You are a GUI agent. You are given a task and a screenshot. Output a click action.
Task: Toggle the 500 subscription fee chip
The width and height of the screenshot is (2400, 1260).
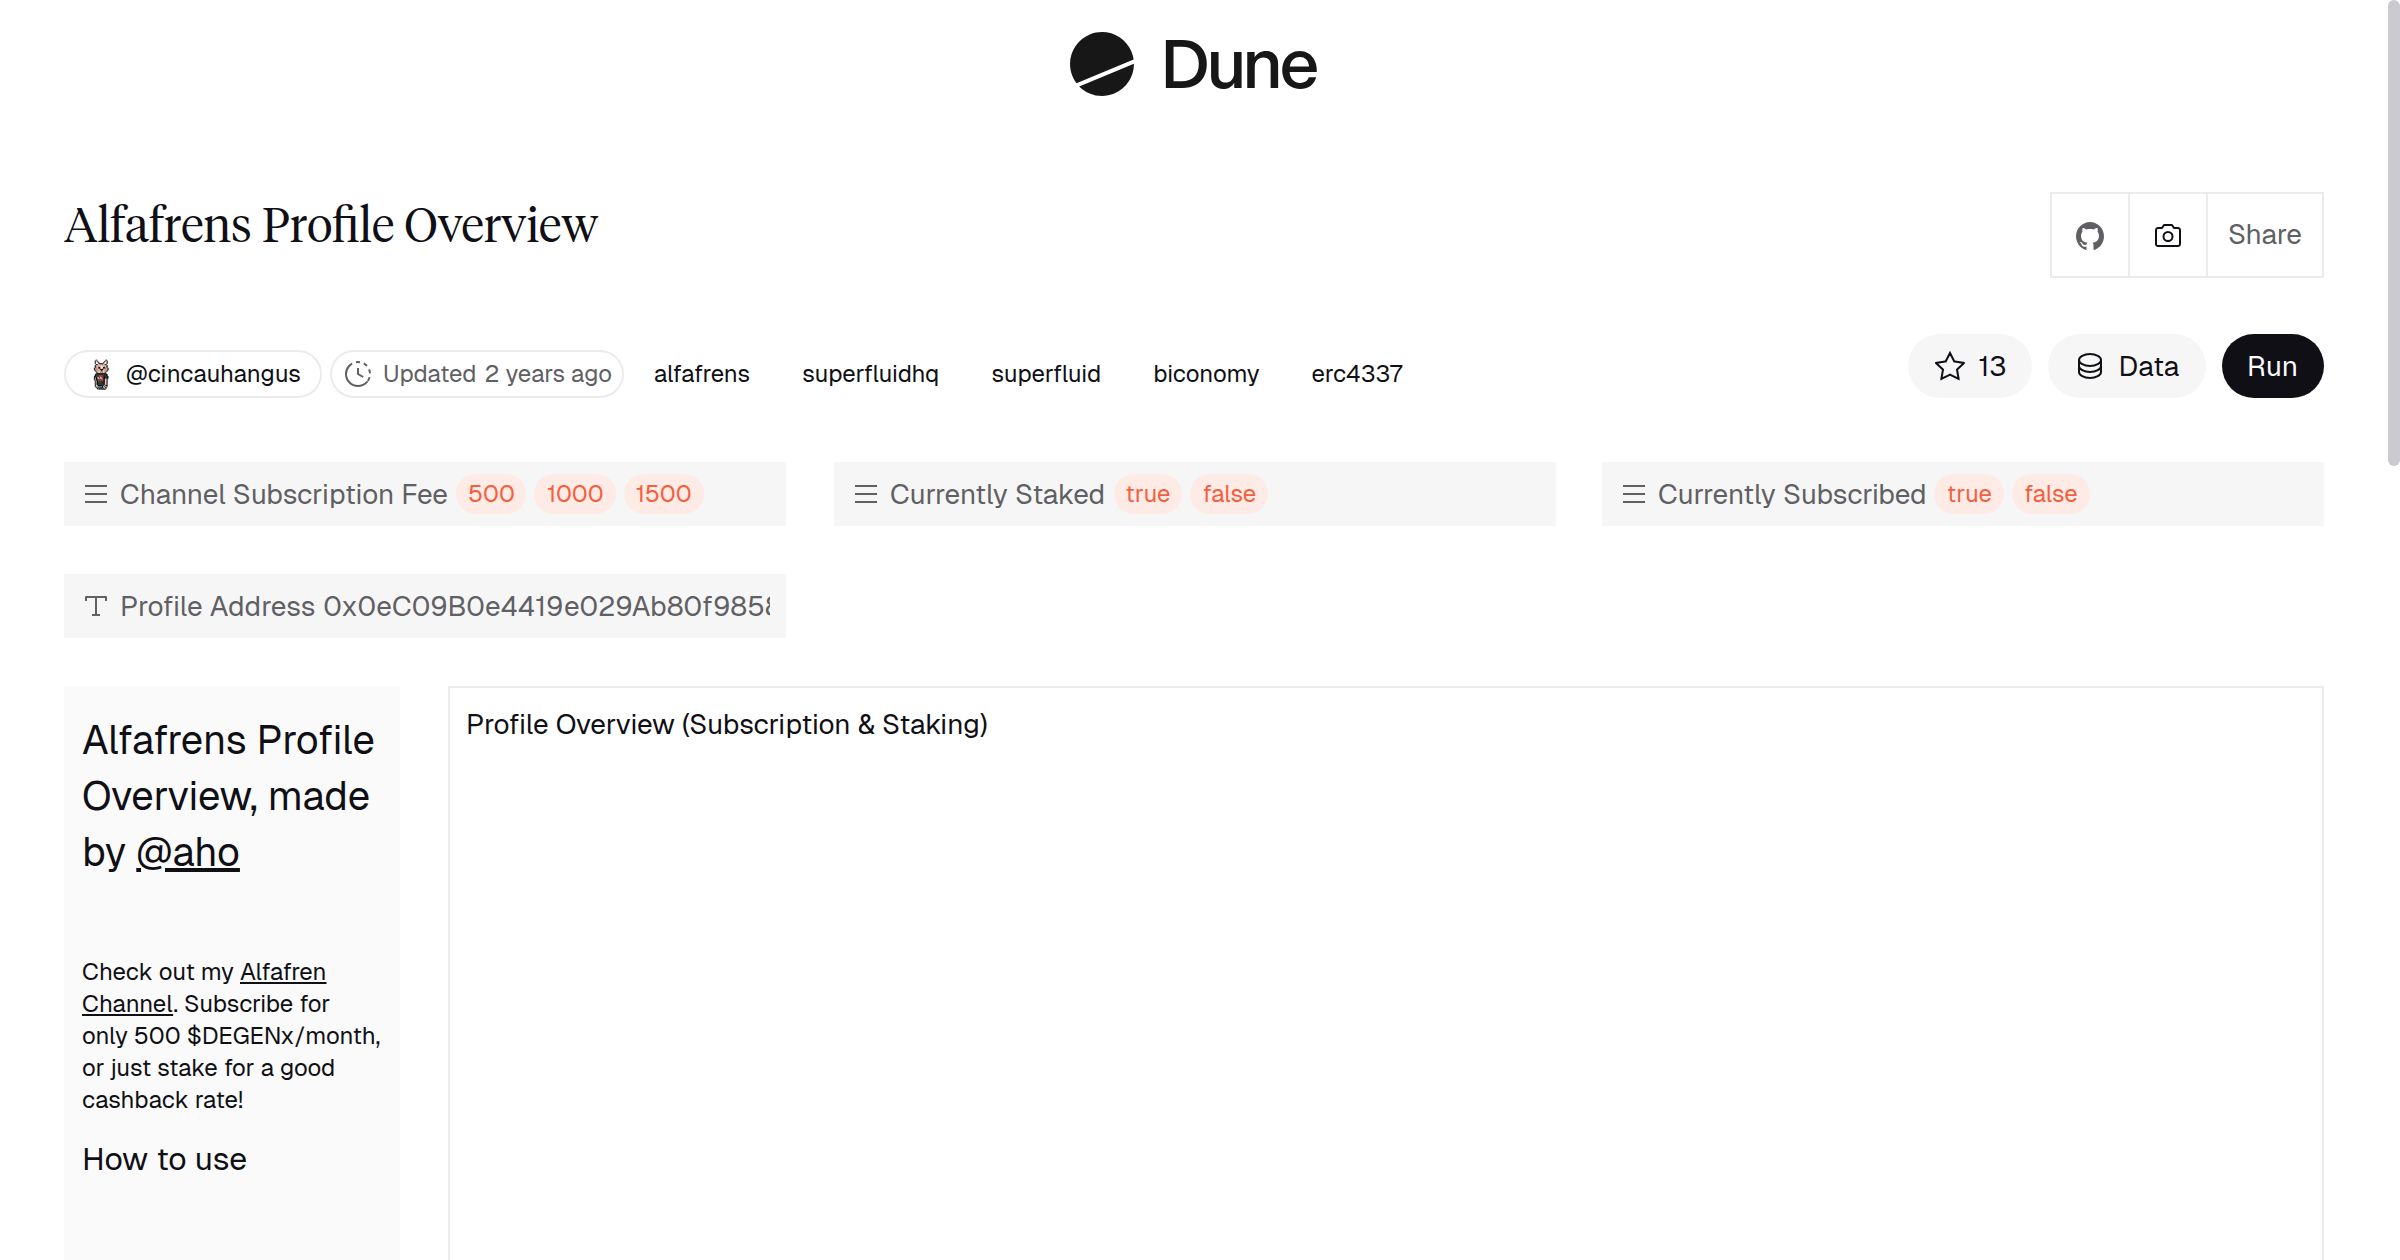click(490, 494)
